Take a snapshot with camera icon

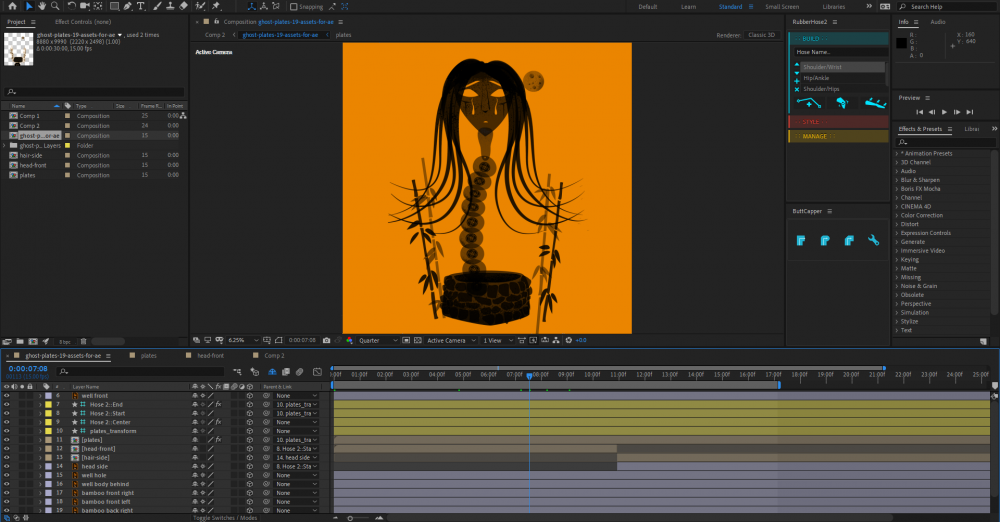click(x=326, y=340)
